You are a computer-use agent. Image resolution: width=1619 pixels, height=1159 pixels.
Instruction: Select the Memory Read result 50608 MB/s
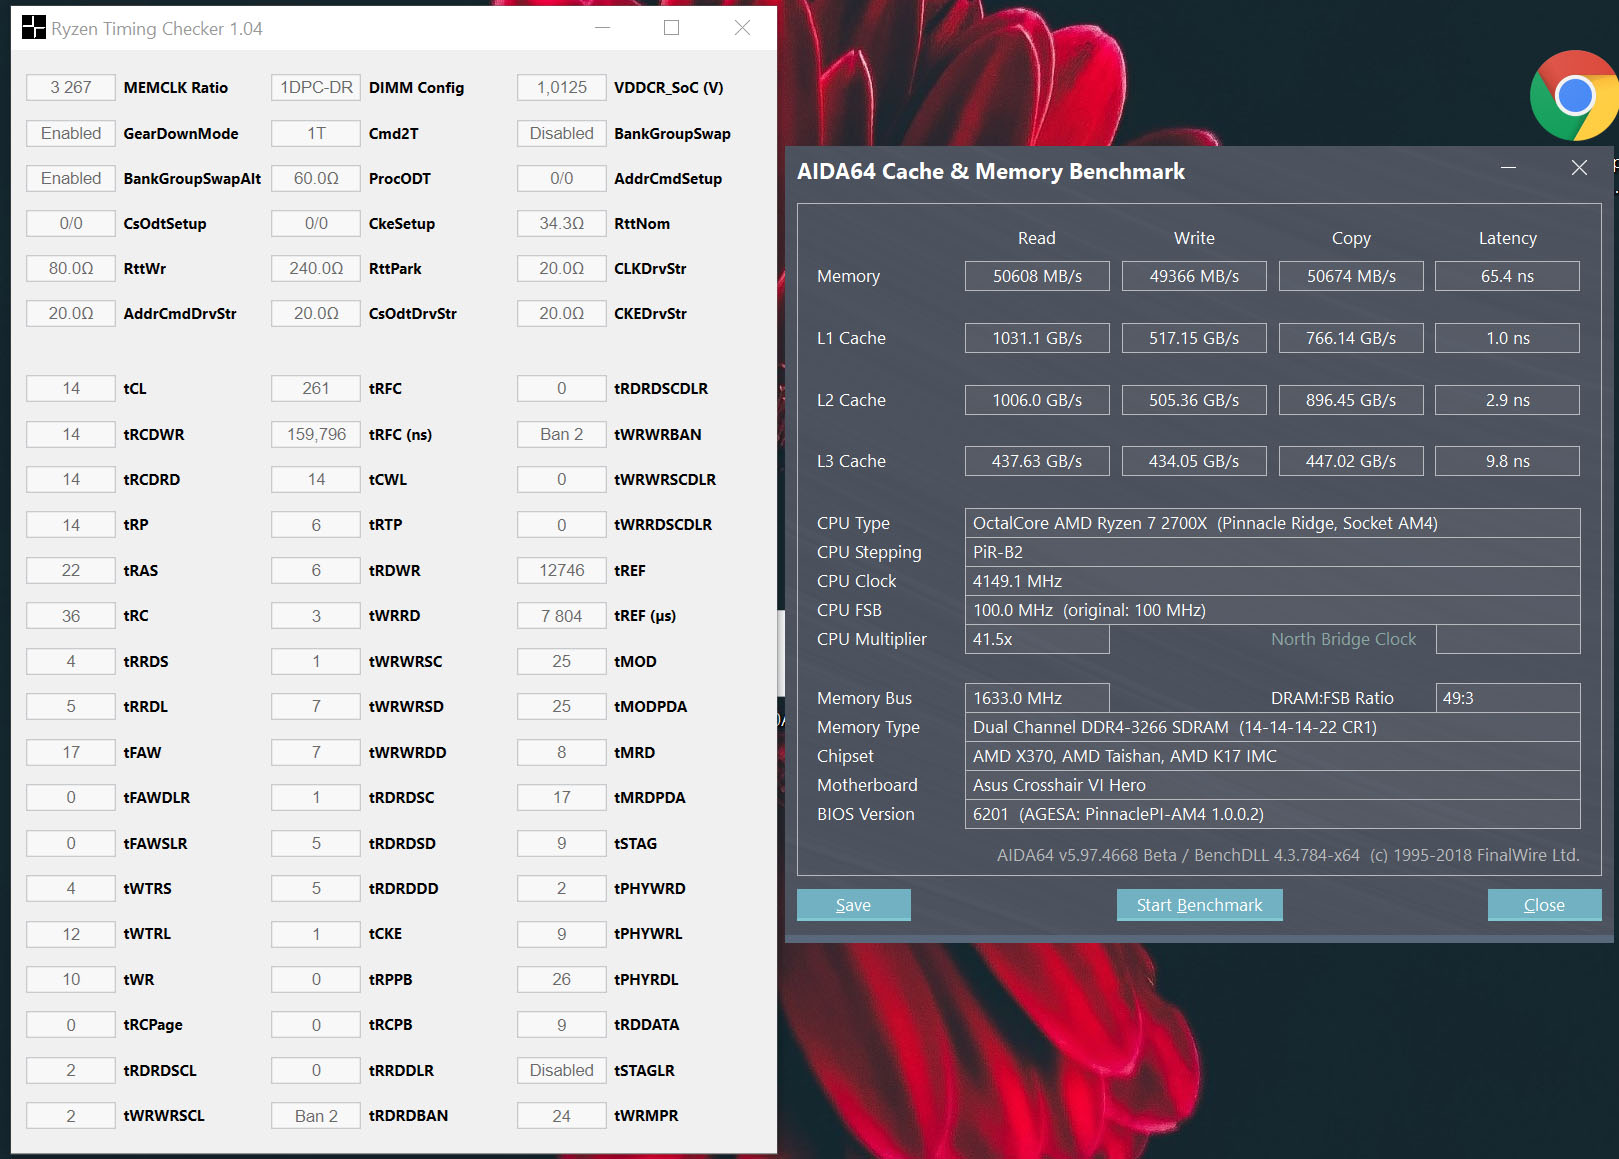pos(1037,276)
